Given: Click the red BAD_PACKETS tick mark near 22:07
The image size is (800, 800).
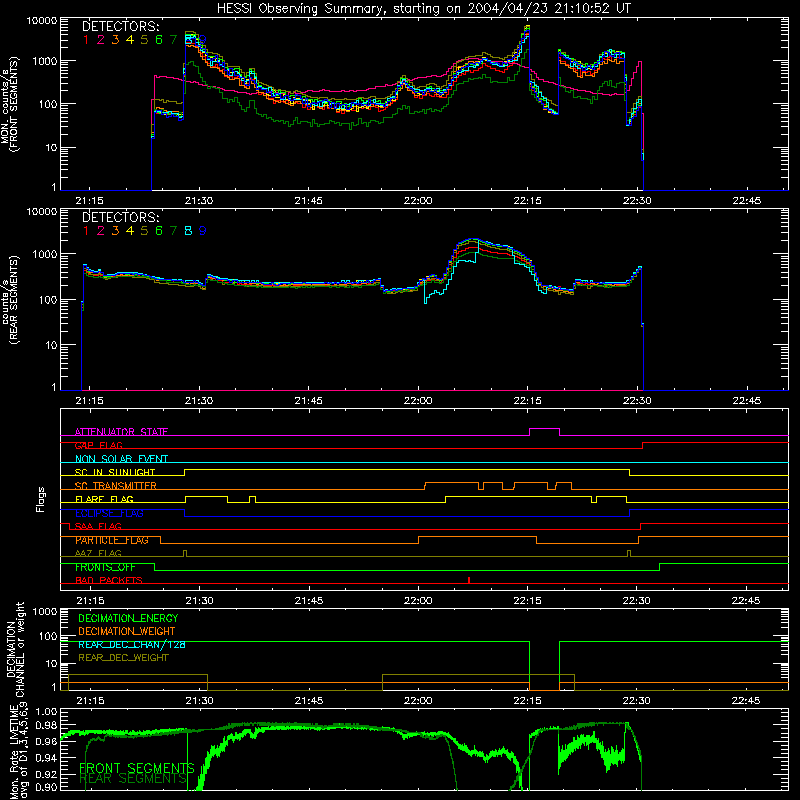Looking at the screenshot, I should tap(469, 580).
